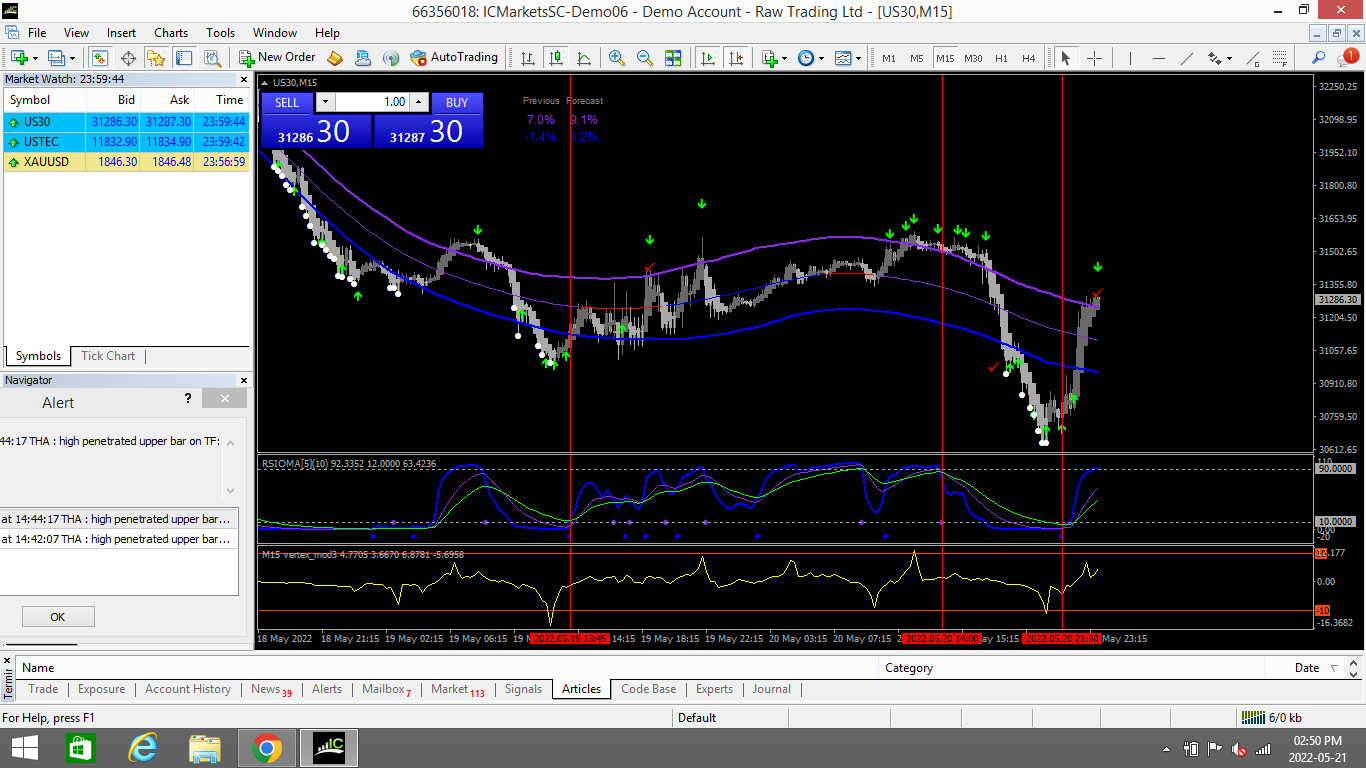This screenshot has height=768, width=1366.
Task: Click the Strategy Tester toolbar icon
Action: point(212,58)
